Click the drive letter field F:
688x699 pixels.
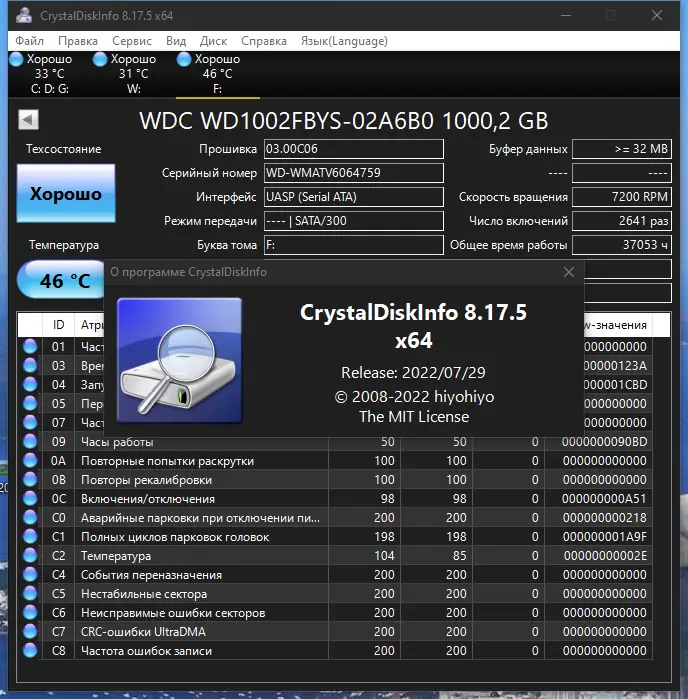[x=354, y=245]
